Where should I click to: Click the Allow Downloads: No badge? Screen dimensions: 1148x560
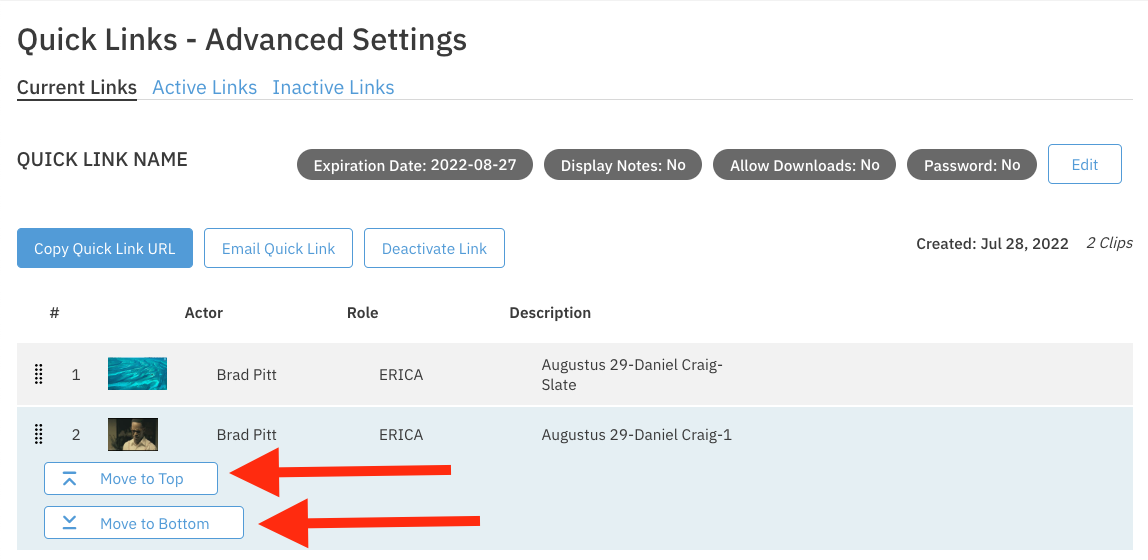tap(804, 165)
